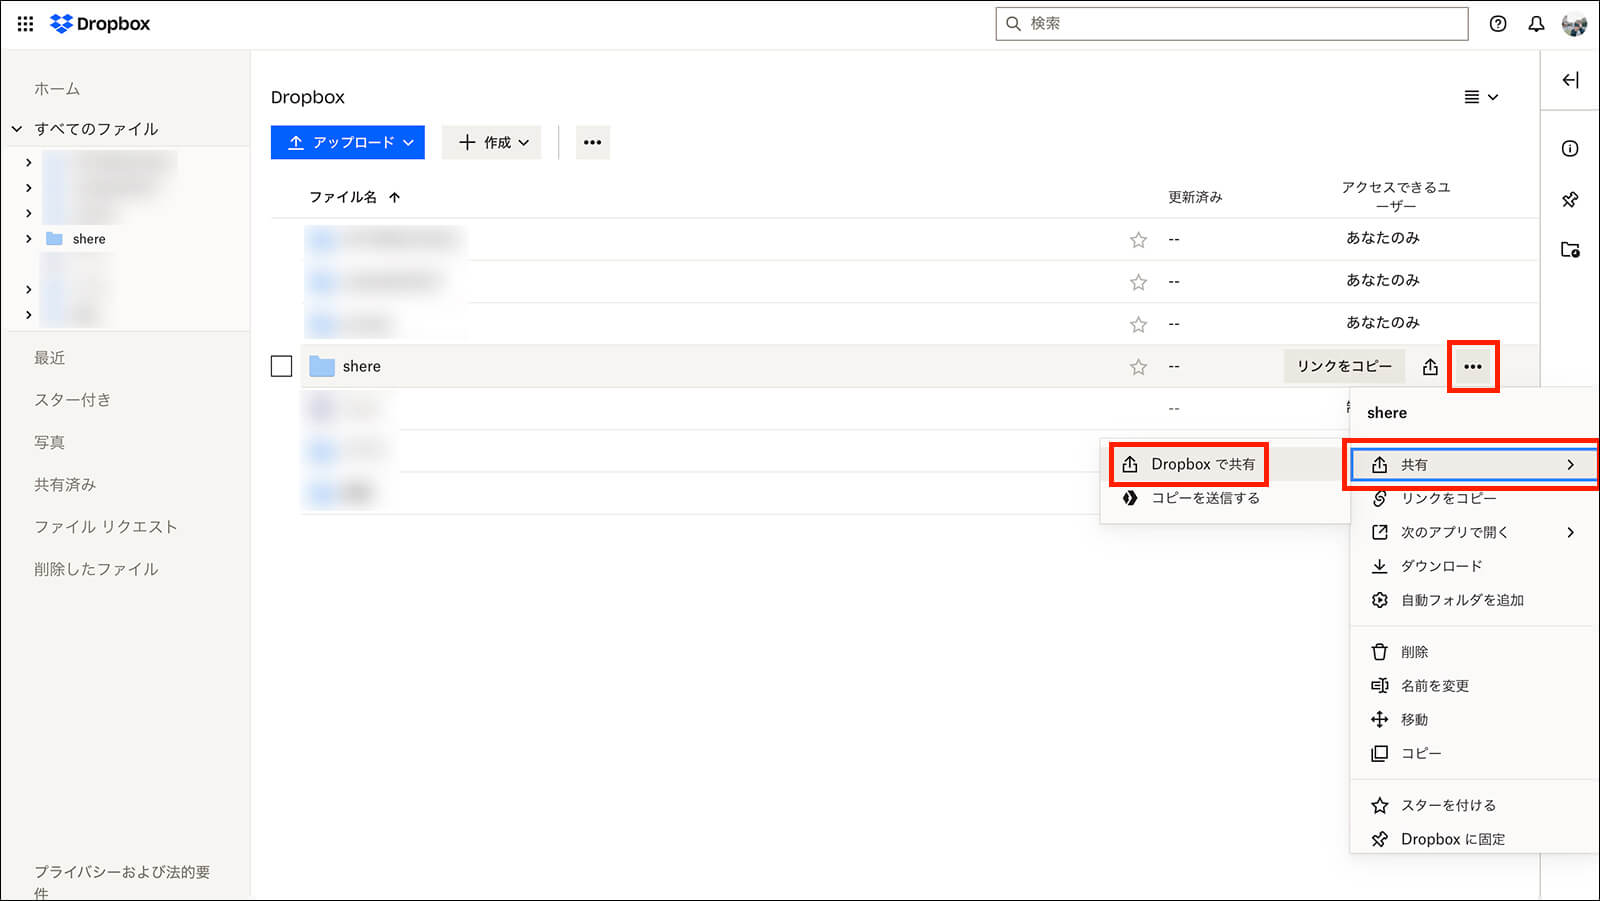Click the shere folder icon in file list
Screen dimensions: 1600x901
(x=322, y=366)
